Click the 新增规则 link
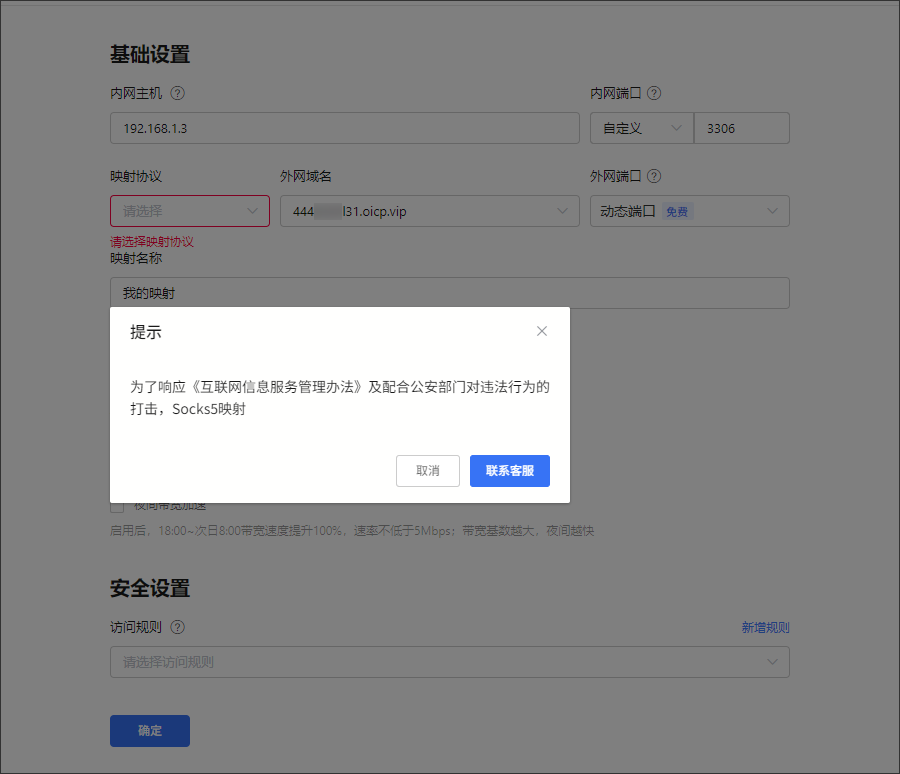This screenshot has width=900, height=774. [765, 628]
